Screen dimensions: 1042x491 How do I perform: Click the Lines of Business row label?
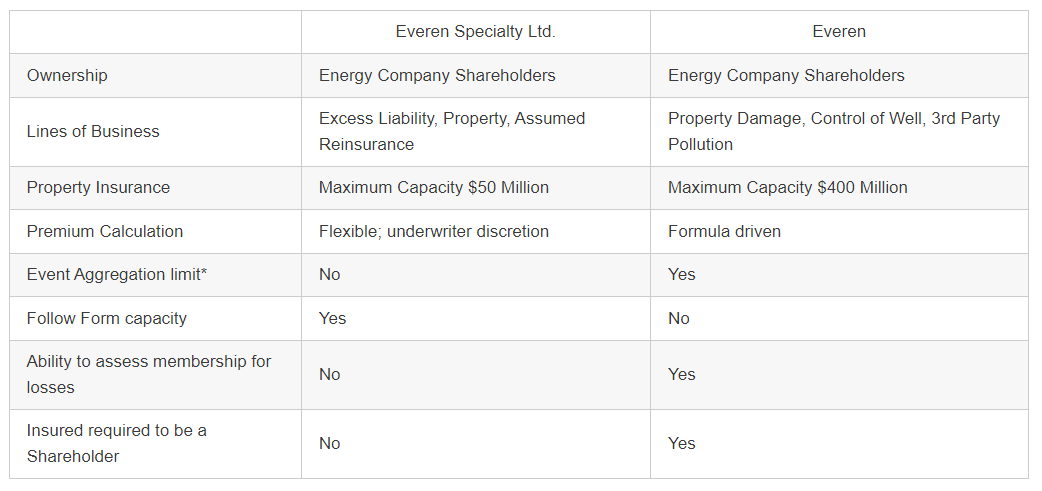point(93,132)
